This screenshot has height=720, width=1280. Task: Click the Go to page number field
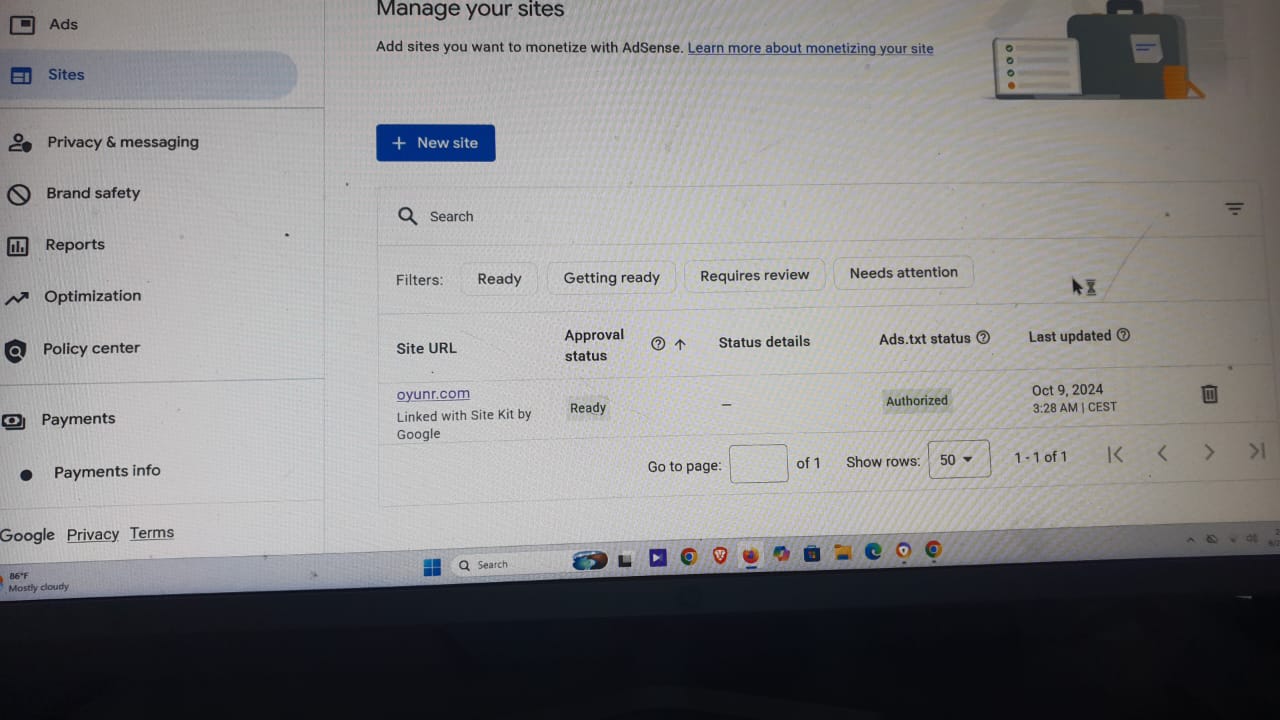(x=759, y=464)
